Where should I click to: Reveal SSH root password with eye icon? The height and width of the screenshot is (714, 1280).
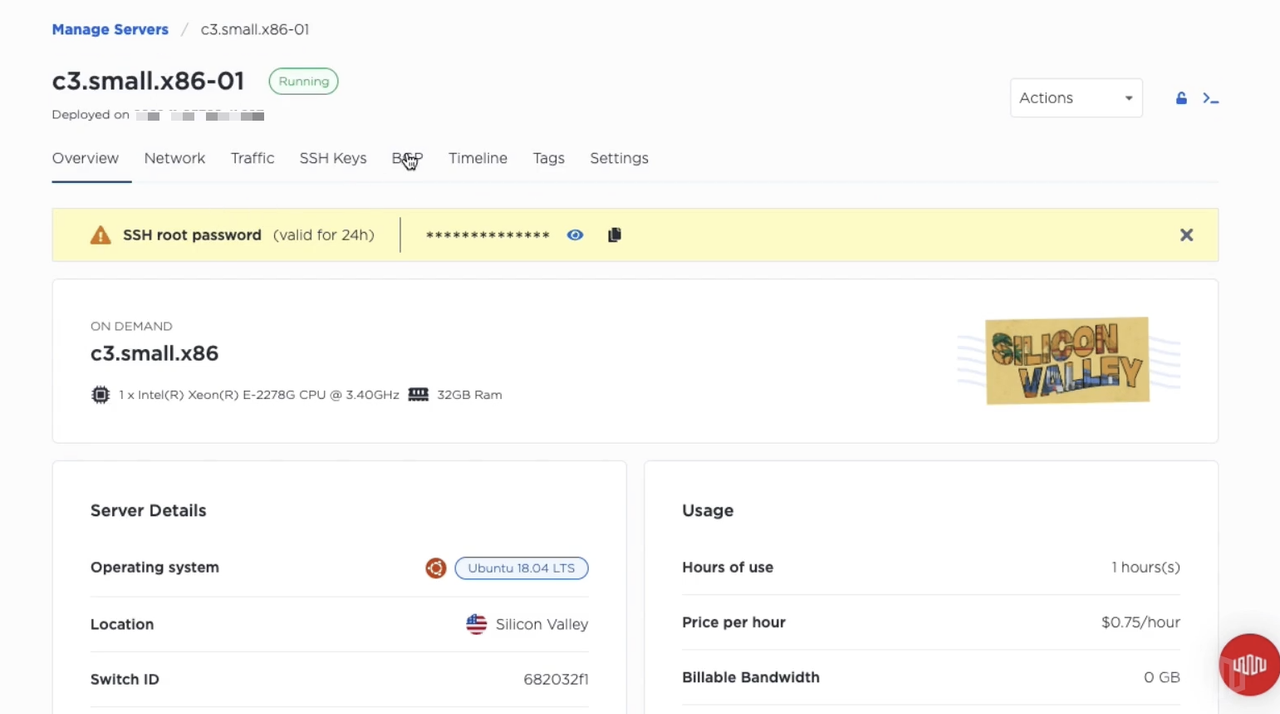[575, 235]
